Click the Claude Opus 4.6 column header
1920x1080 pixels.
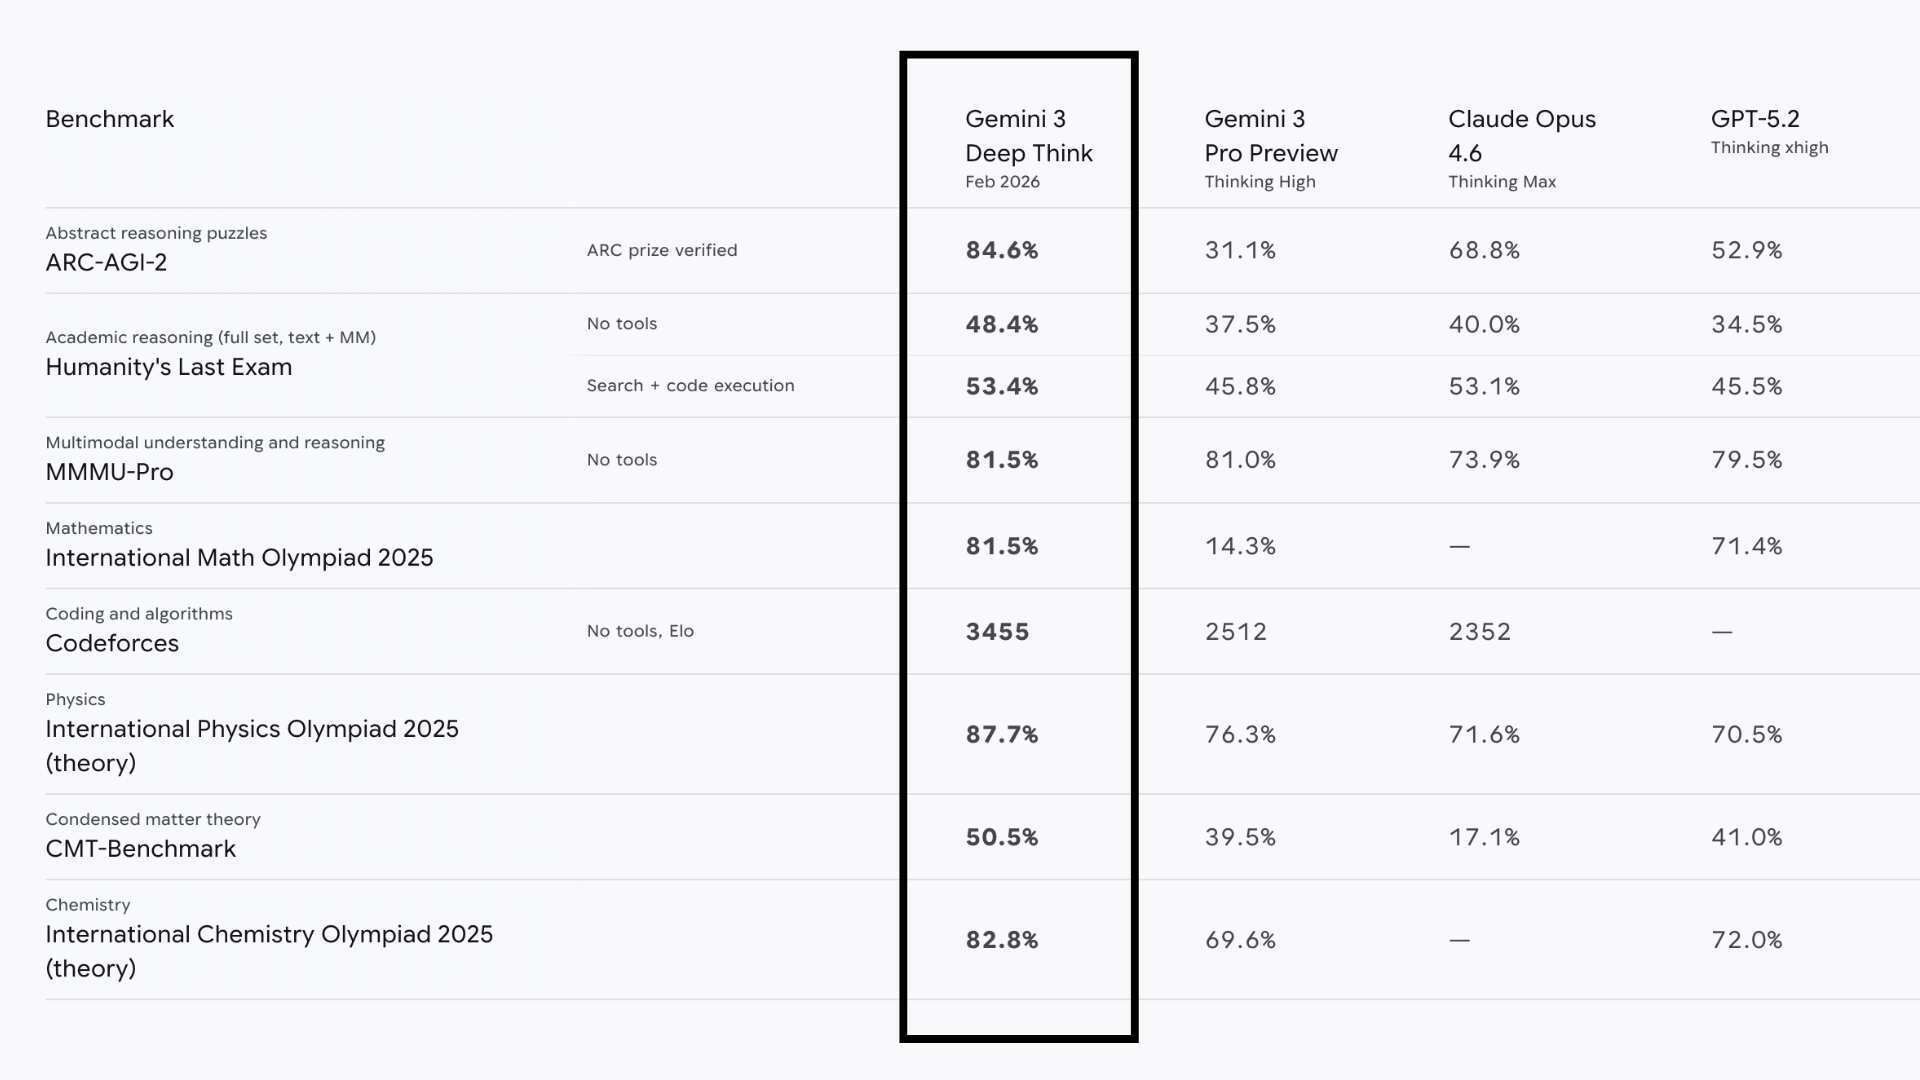coord(1521,136)
